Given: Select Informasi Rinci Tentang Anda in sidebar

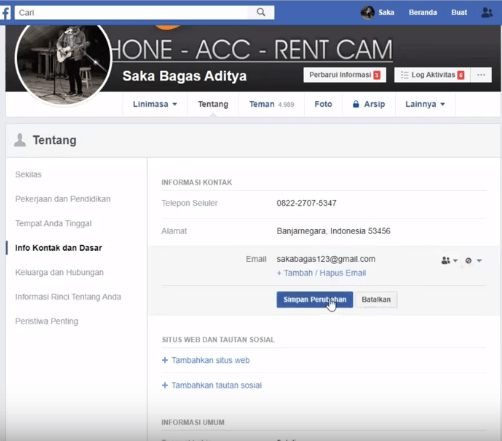Looking at the screenshot, I should point(68,297).
